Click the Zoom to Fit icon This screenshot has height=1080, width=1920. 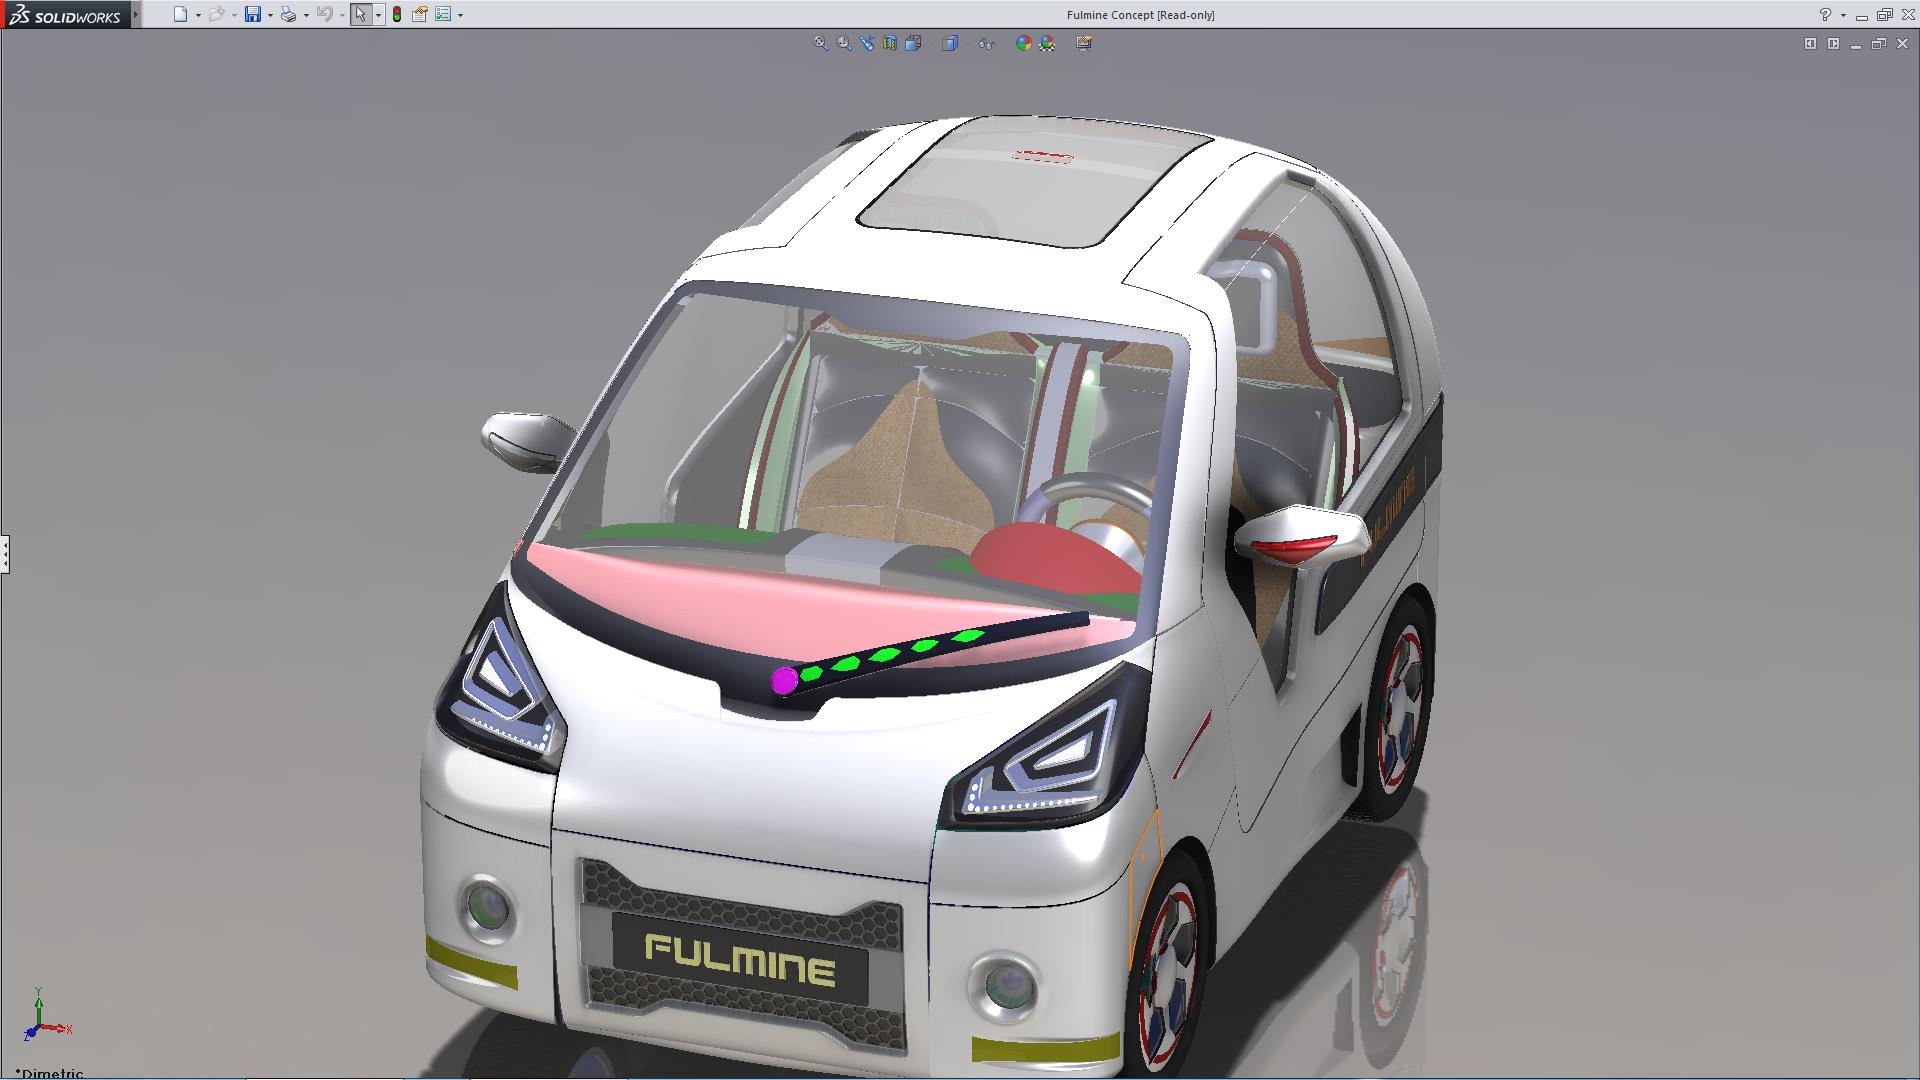821,43
